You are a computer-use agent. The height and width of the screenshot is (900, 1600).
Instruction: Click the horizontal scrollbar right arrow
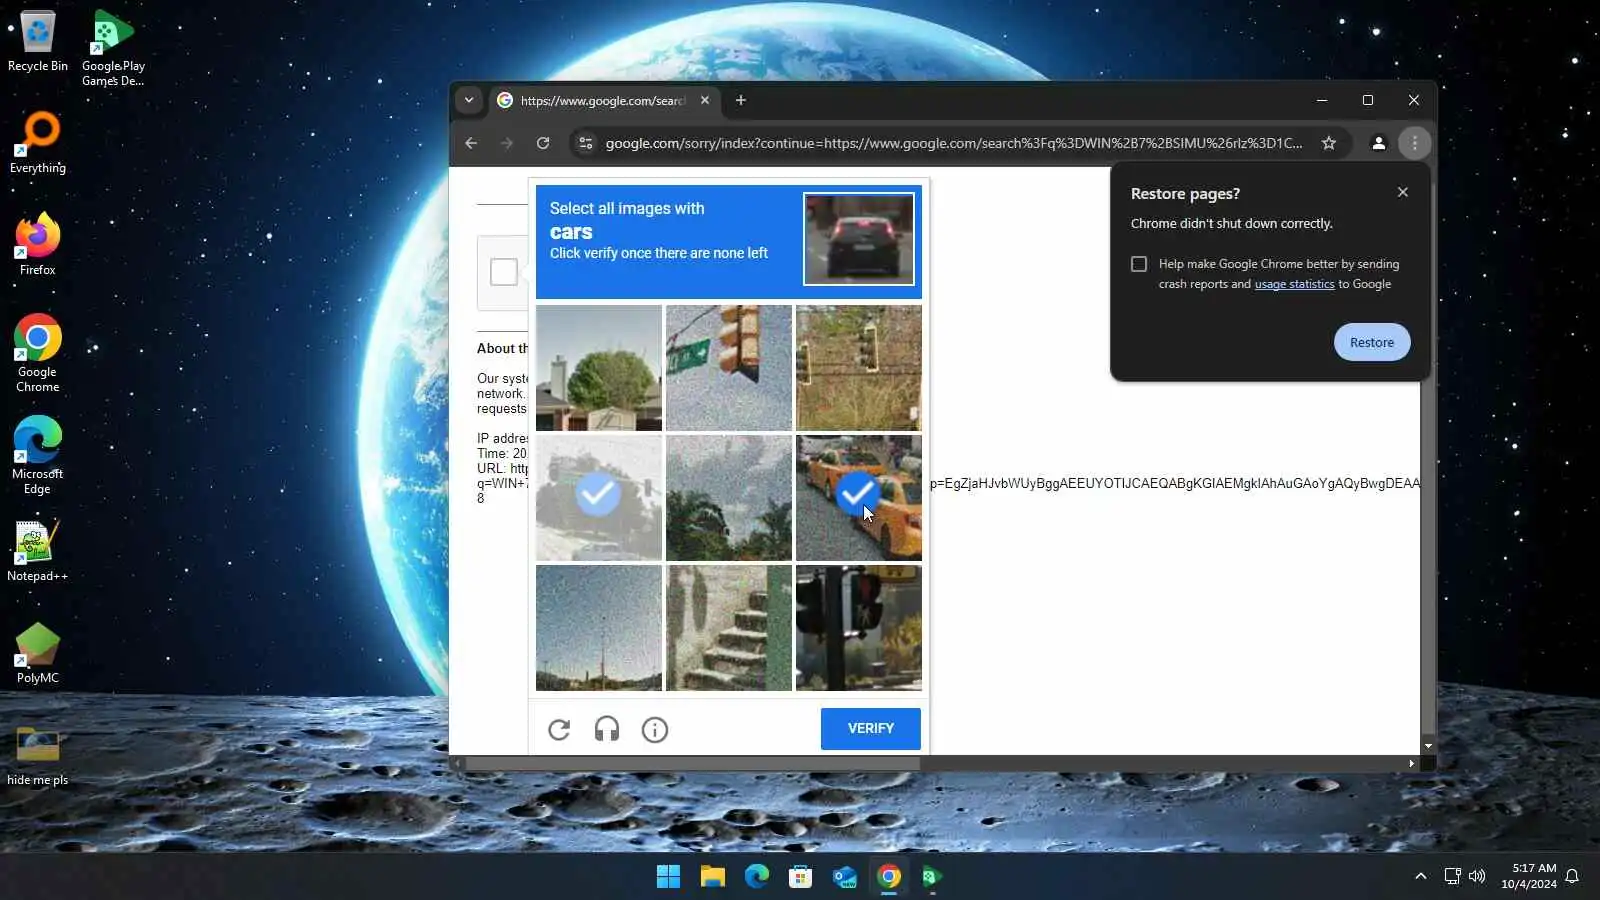coord(1412,763)
